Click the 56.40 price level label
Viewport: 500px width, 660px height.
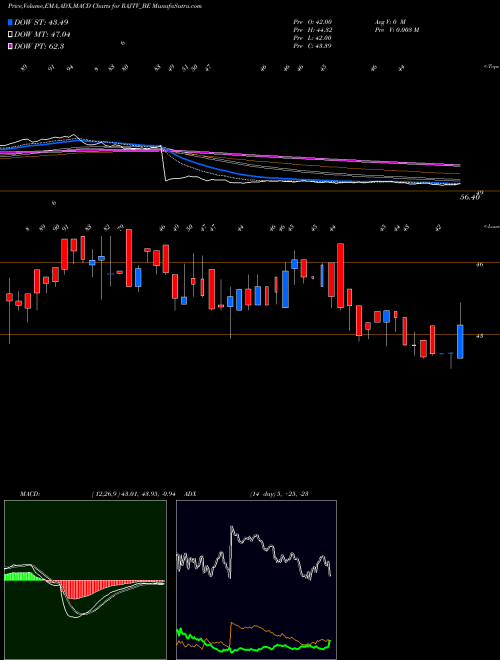tap(470, 197)
